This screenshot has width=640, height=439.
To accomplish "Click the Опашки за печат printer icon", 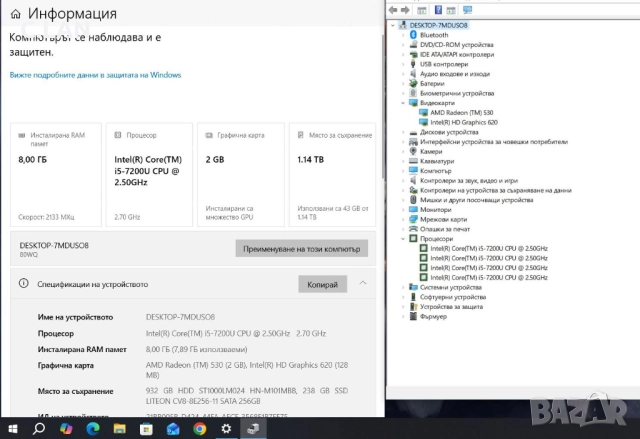I will [413, 229].
